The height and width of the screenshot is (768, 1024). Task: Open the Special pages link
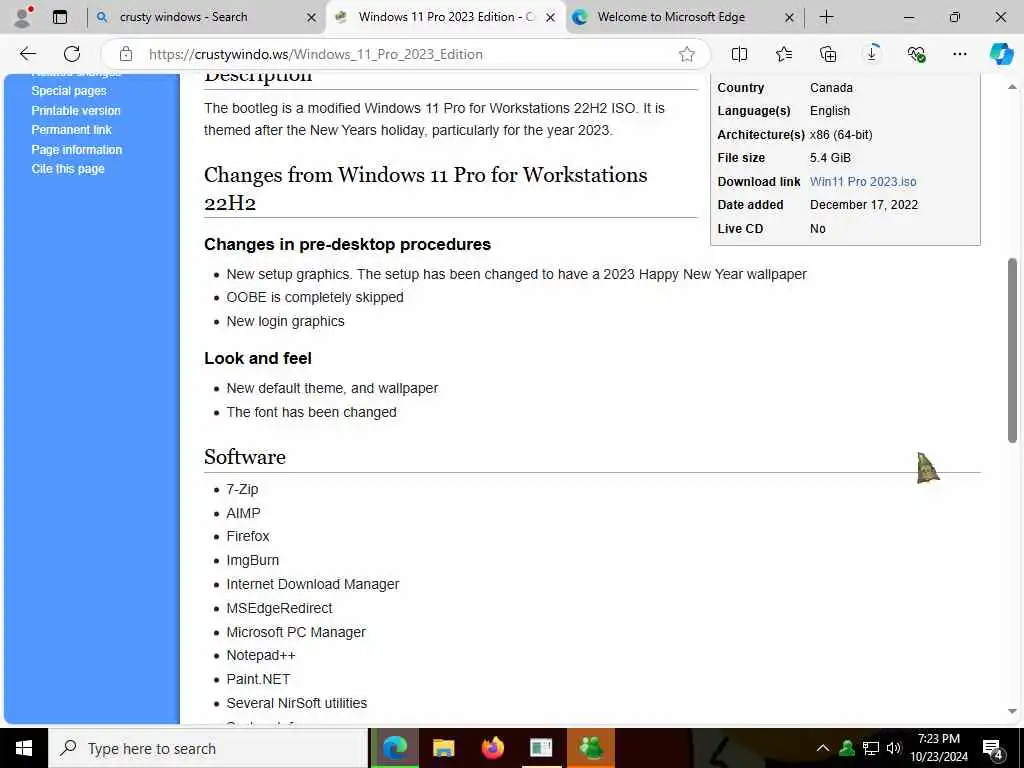coord(69,91)
